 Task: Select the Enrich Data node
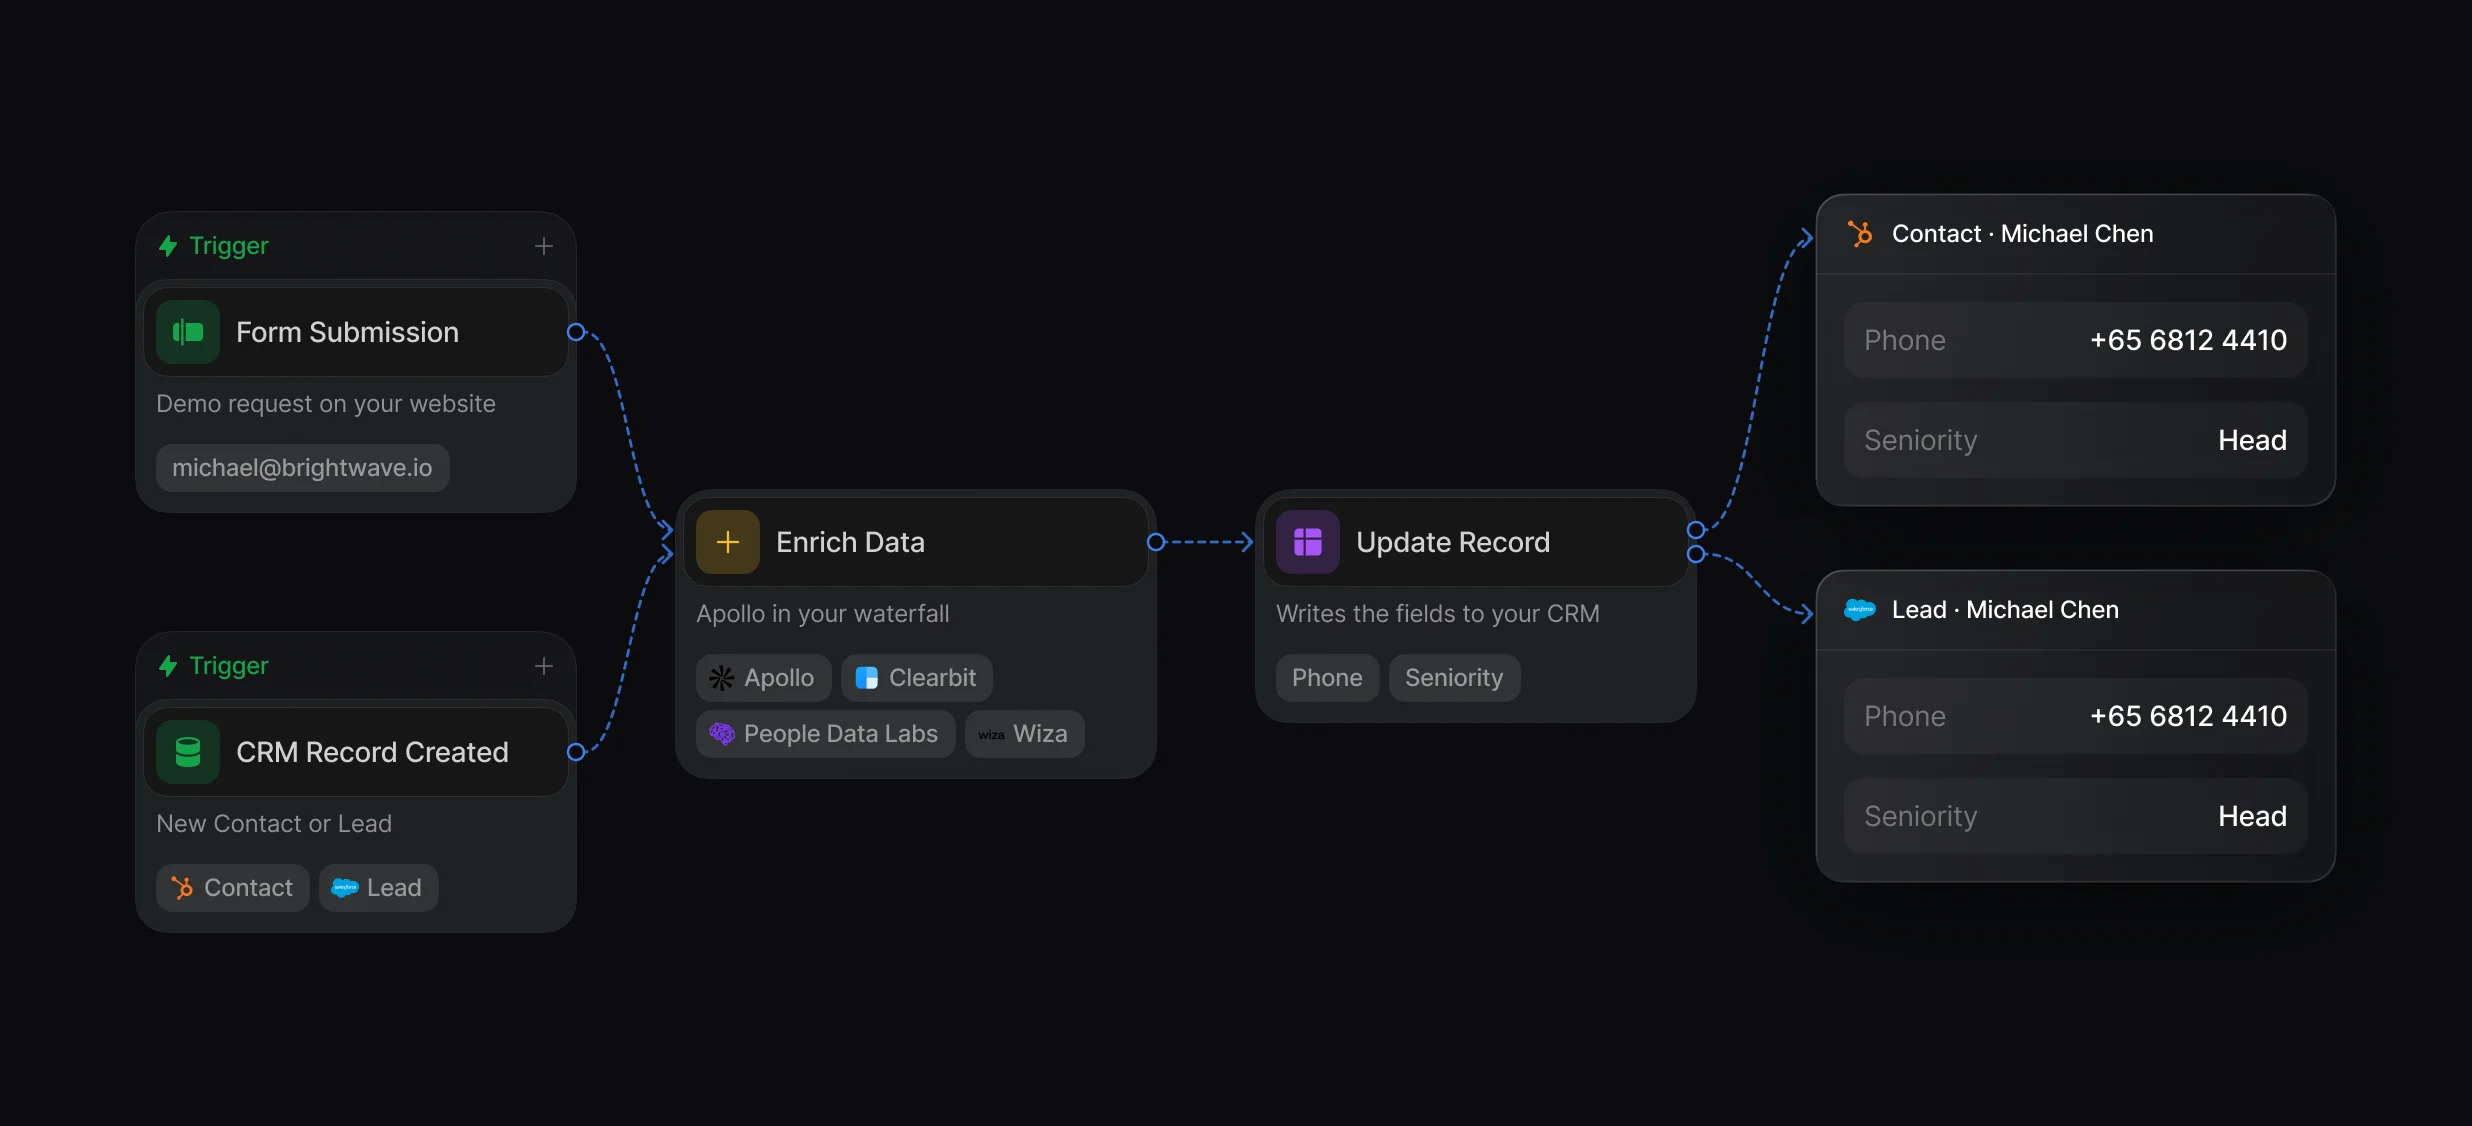tap(916, 542)
